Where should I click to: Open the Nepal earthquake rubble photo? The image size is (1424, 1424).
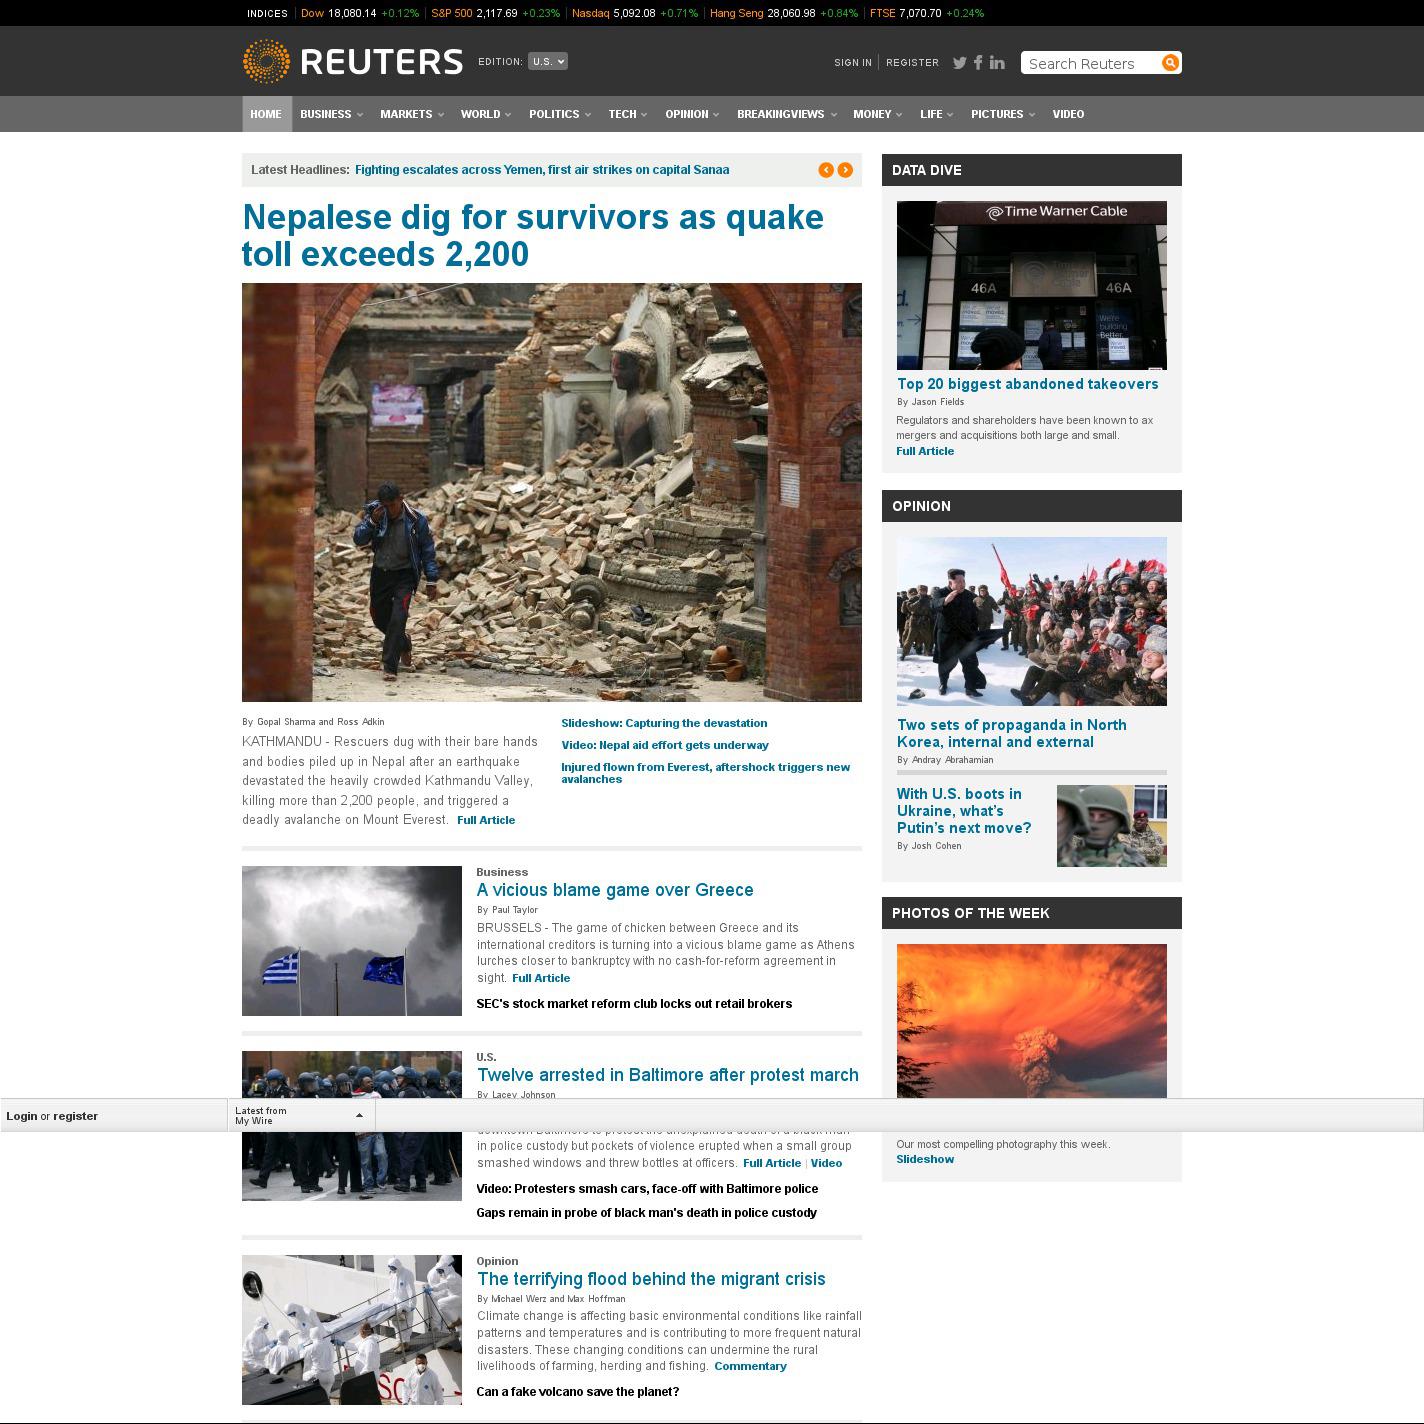click(x=551, y=492)
